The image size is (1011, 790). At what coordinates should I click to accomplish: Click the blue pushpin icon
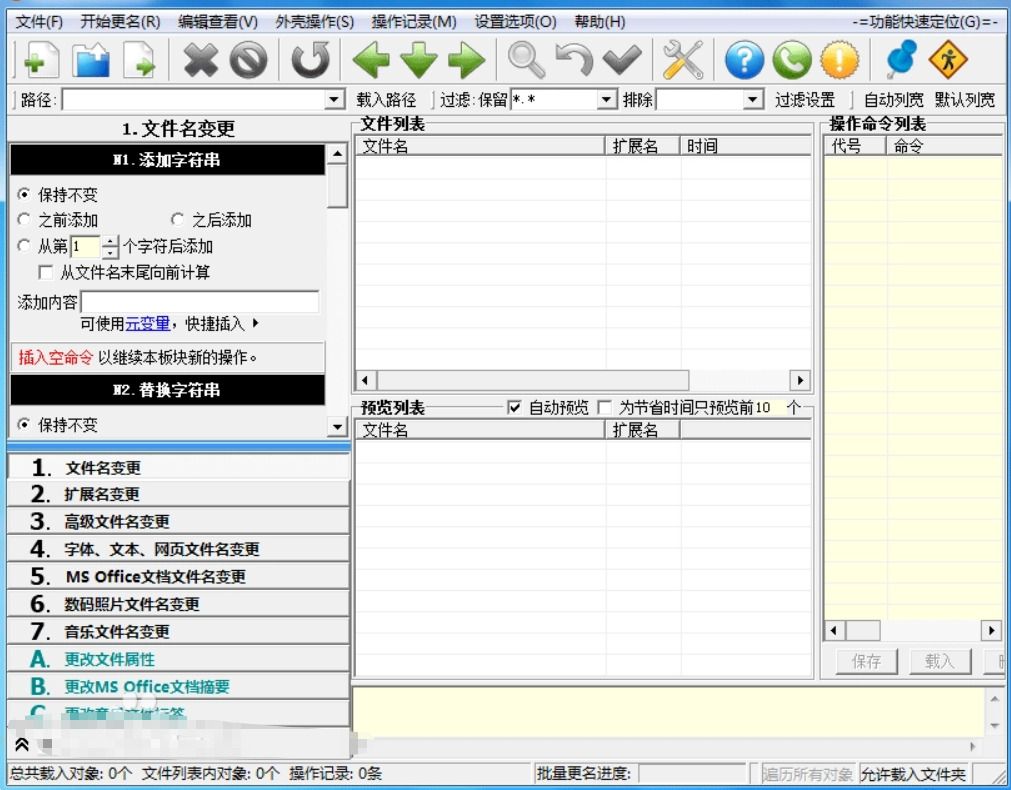point(900,61)
